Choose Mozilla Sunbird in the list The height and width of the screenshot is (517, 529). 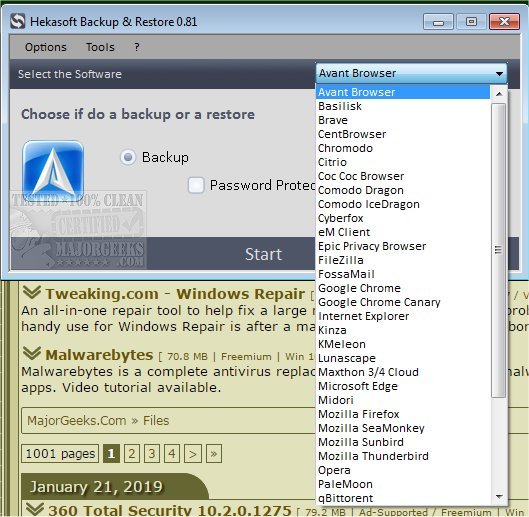[x=403, y=442]
